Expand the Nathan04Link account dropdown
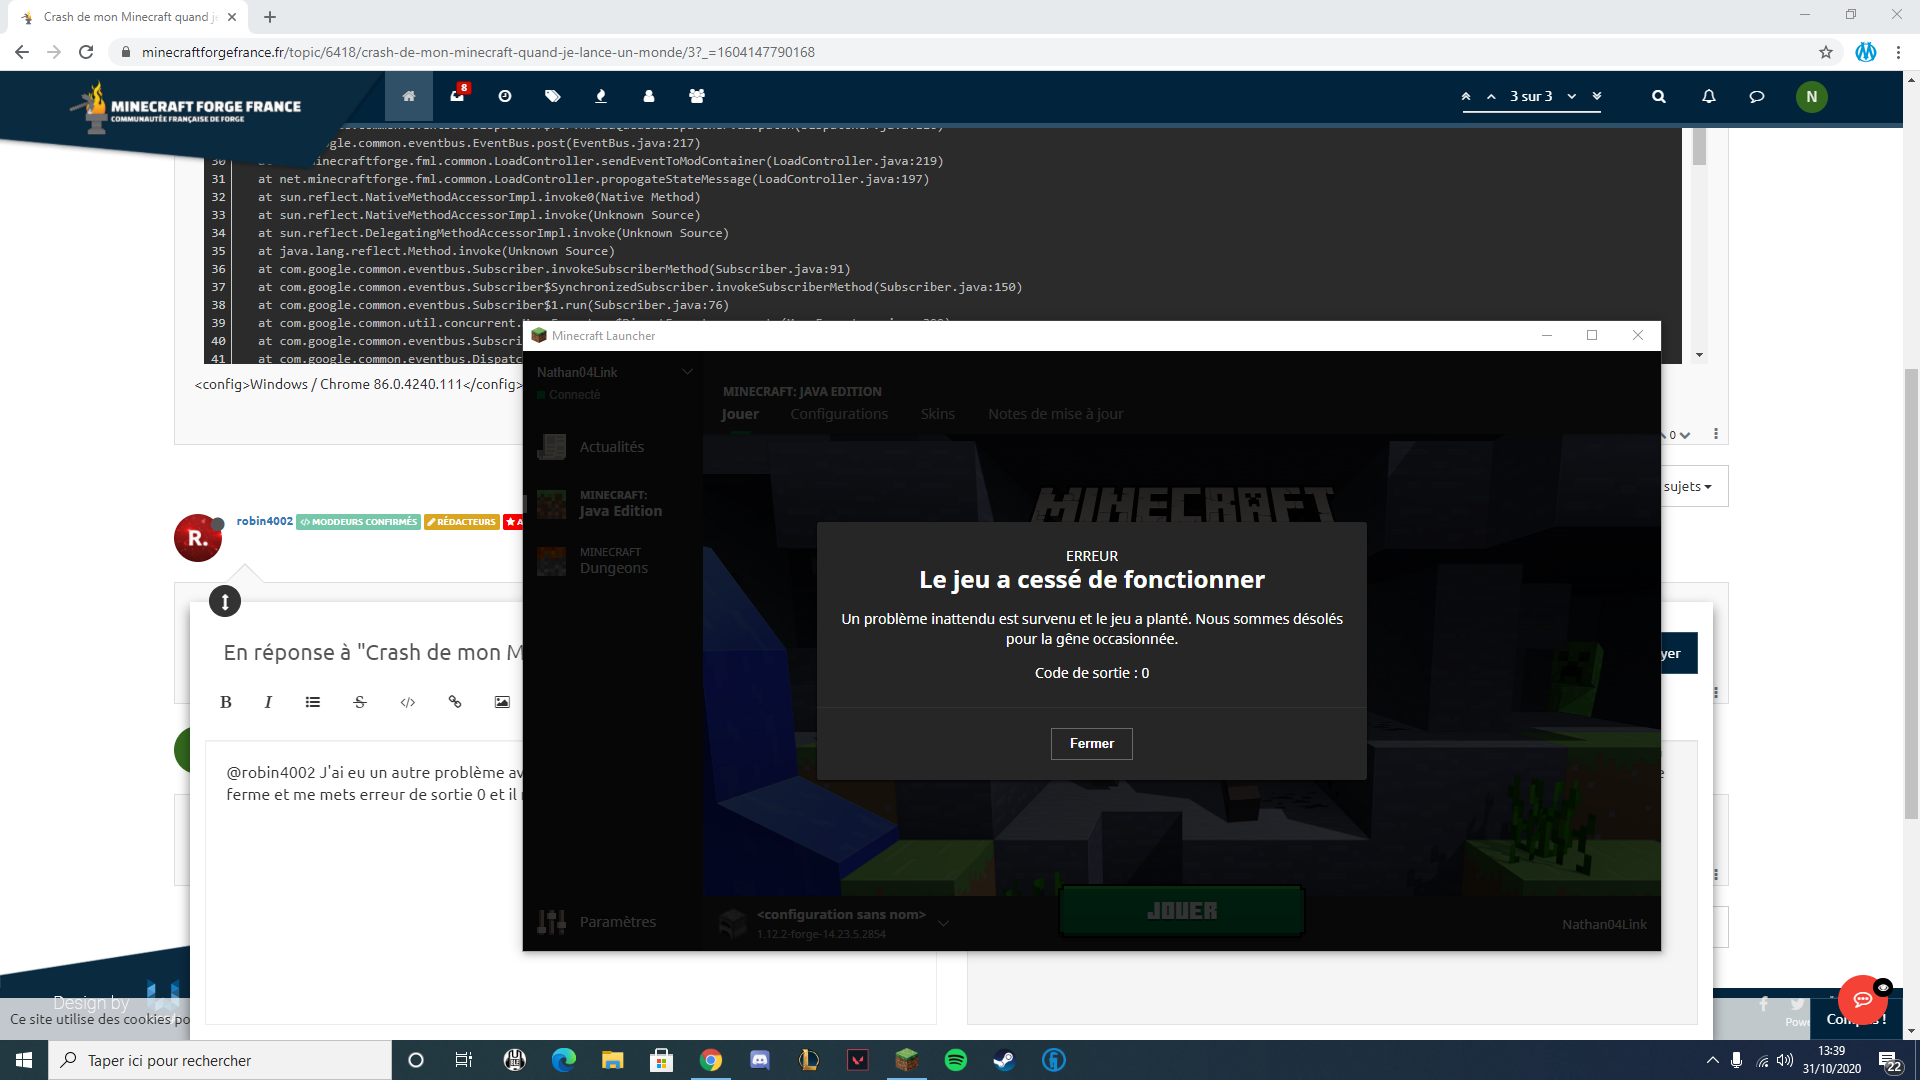The height and width of the screenshot is (1080, 1920). coord(687,372)
